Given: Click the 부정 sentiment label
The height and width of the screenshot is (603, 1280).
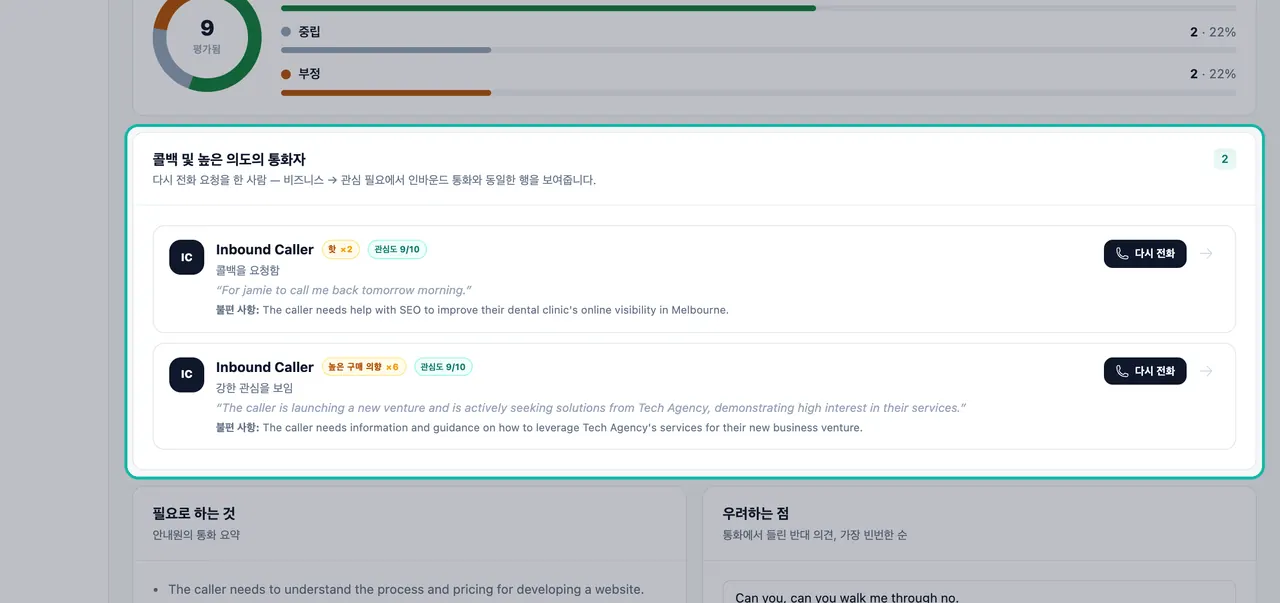Looking at the screenshot, I should (x=309, y=74).
